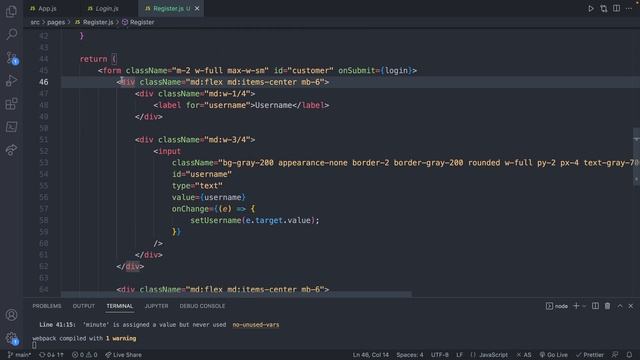Open the feedback icon in status bar
640x360 pixels.
coord(615,355)
